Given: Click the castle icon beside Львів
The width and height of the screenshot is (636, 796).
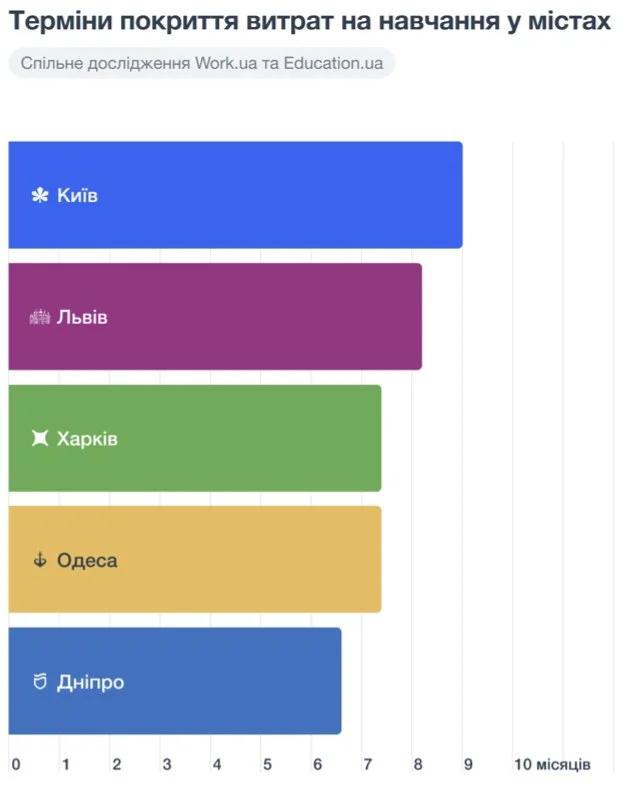Looking at the screenshot, I should point(40,318).
